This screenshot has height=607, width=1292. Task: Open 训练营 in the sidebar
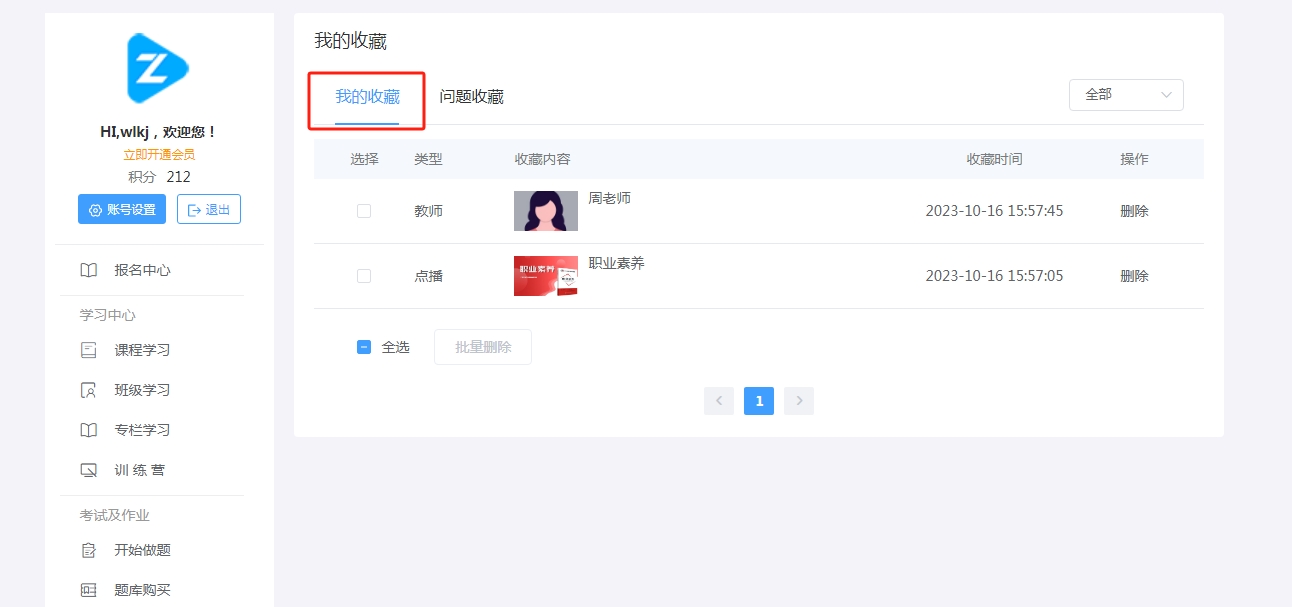(140, 470)
